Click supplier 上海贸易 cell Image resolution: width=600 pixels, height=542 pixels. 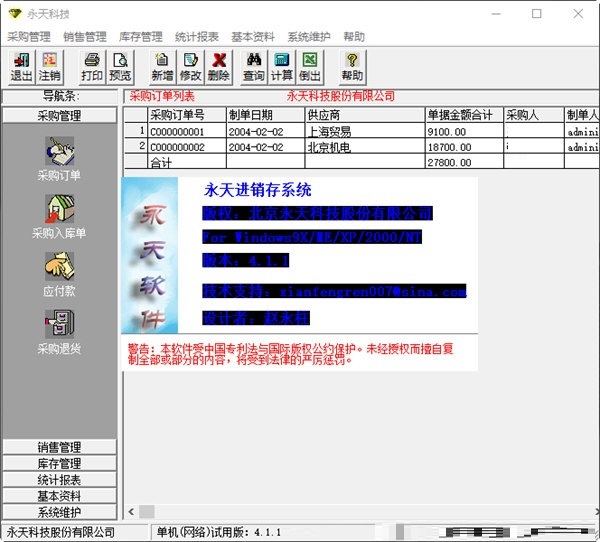(365, 131)
